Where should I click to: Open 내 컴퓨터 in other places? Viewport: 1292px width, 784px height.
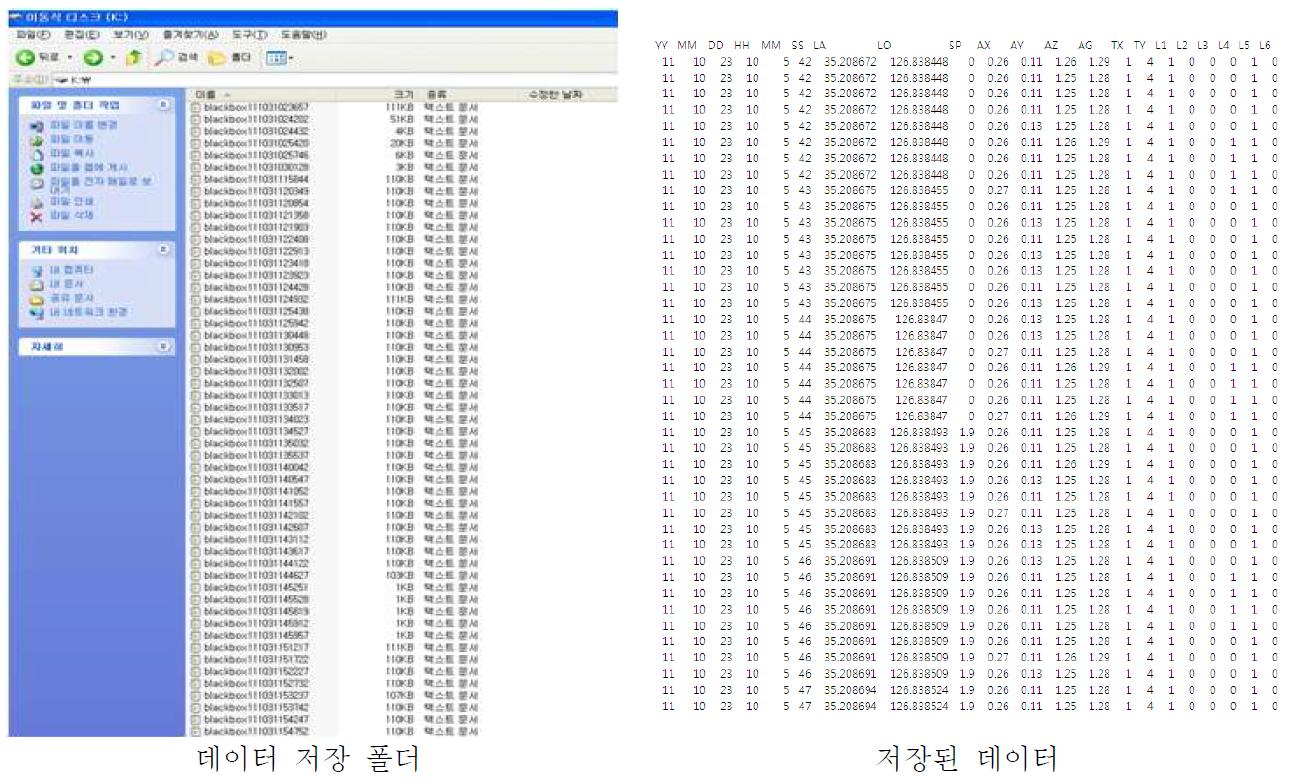click(70, 270)
